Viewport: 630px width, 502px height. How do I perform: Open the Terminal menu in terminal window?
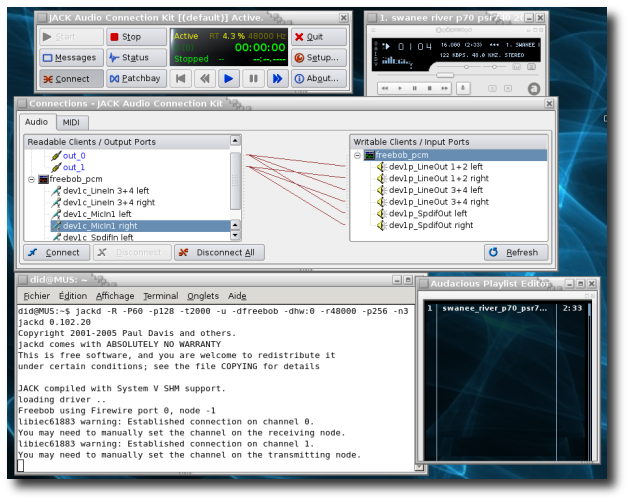coord(160,296)
